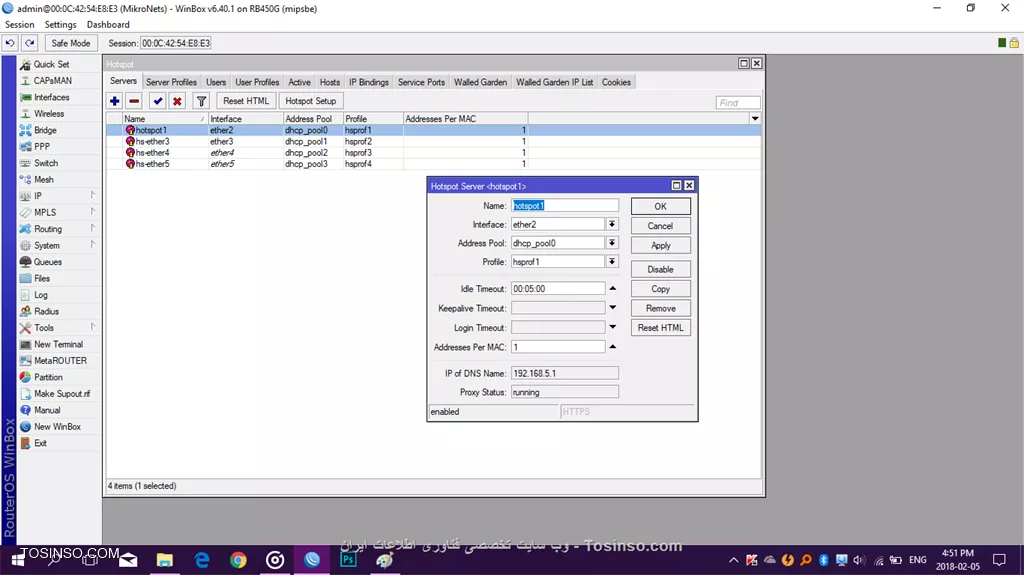The image size is (1024, 575).
Task: Click OK in Hotspot Server dialog
Action: (660, 206)
